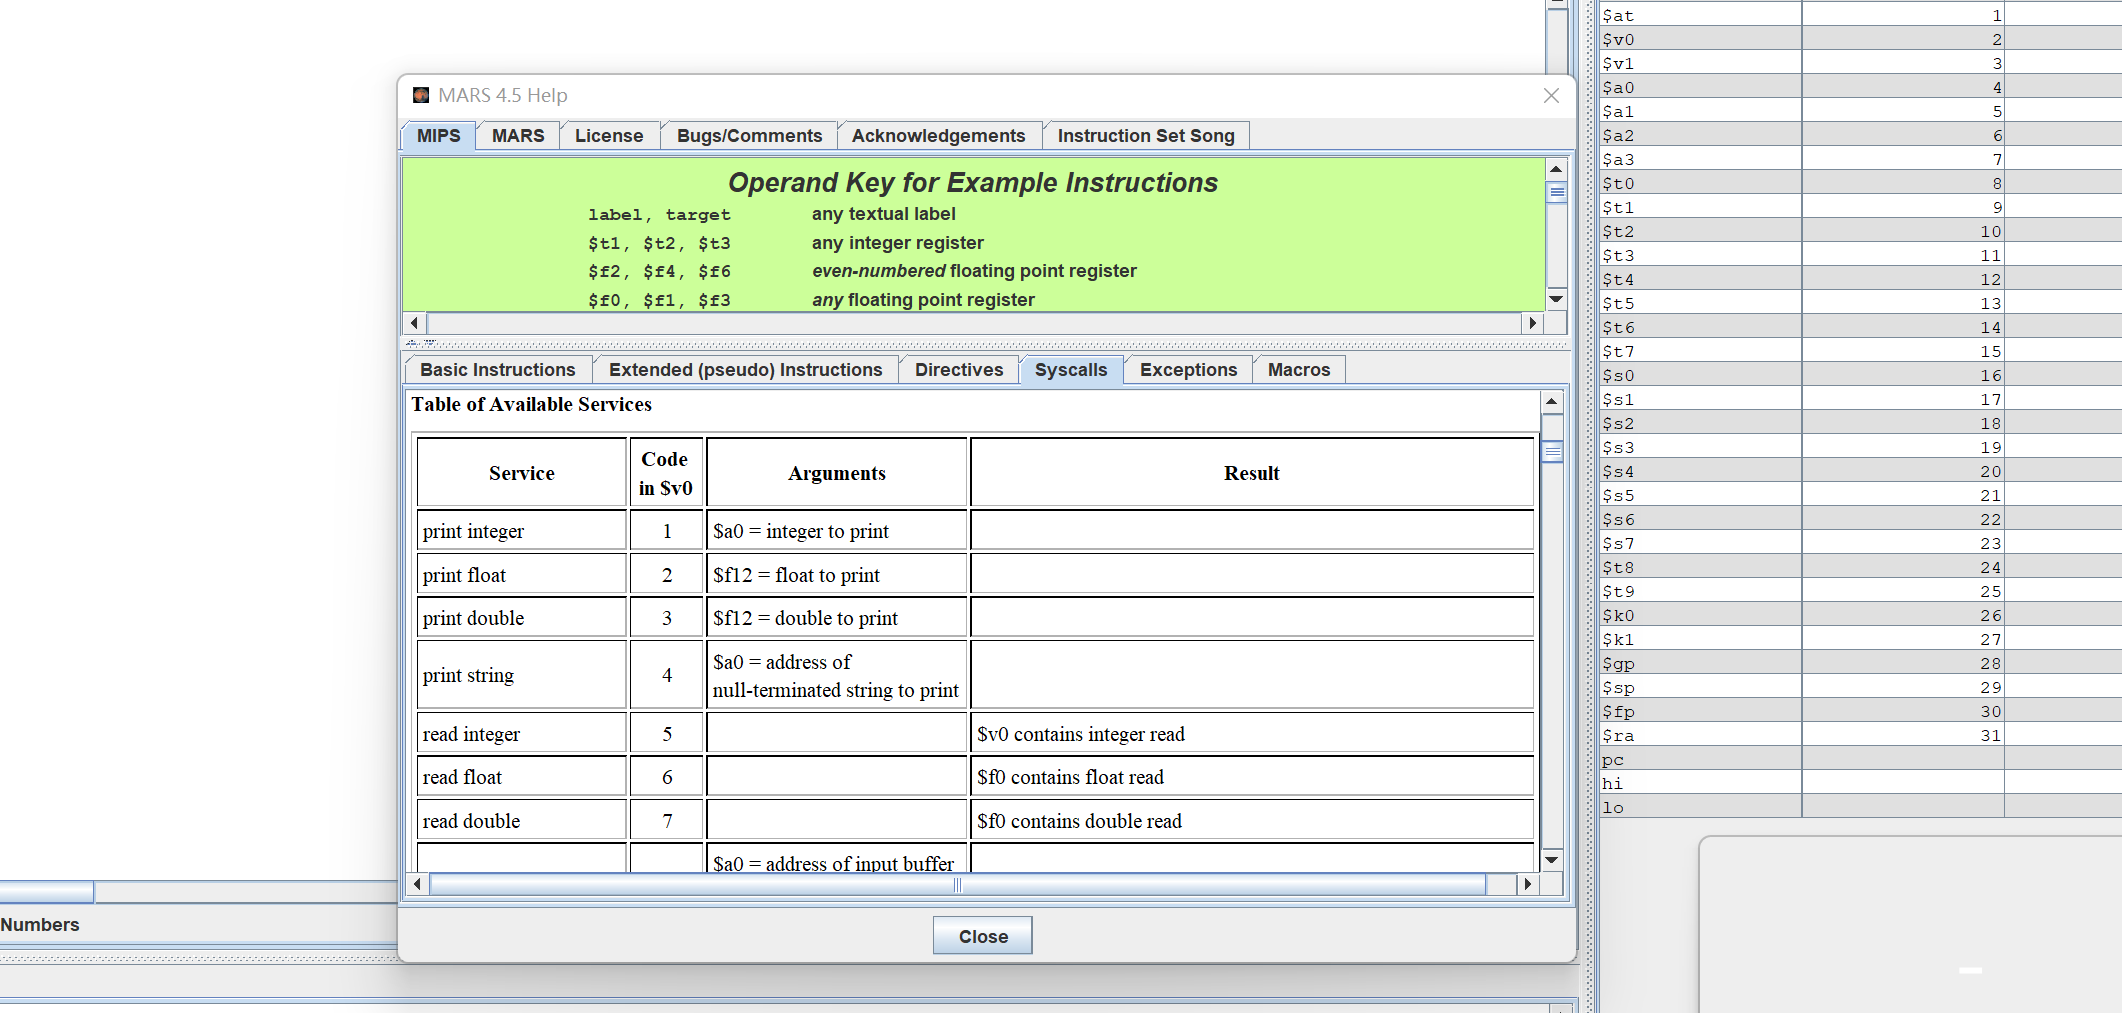Open the License tab
This screenshot has width=2122, height=1013.
[609, 136]
